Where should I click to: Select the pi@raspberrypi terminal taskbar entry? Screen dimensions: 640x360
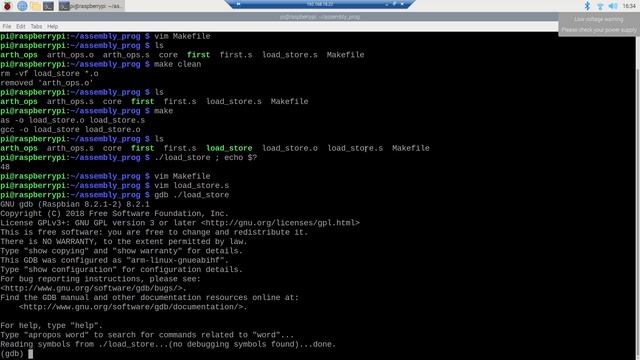(90, 6)
